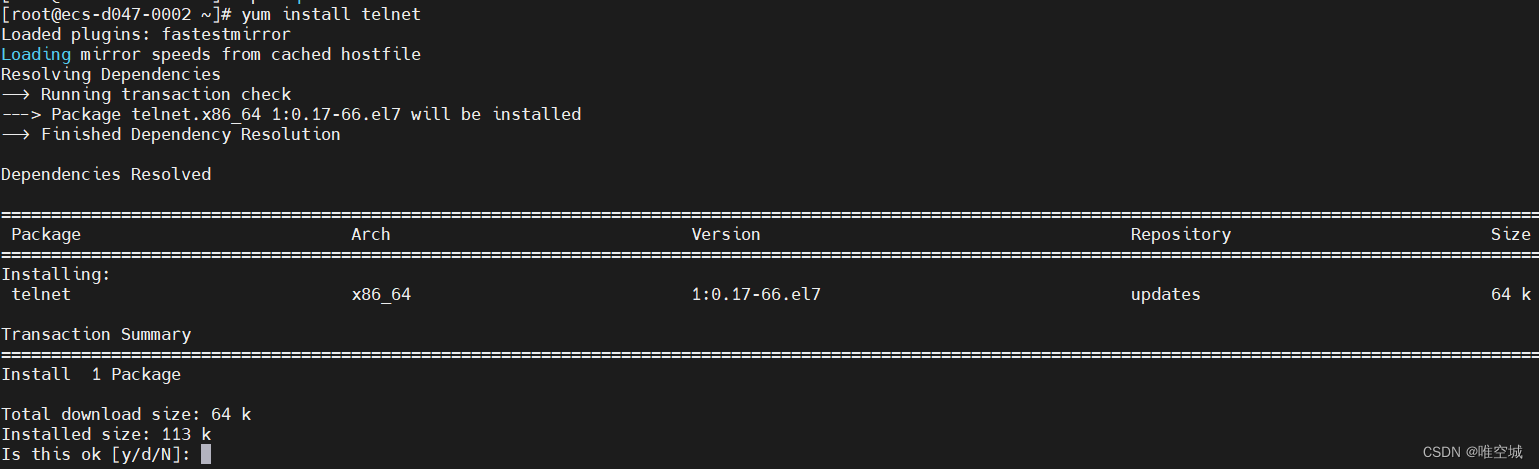Click the 'Size' column header
The image size is (1539, 469).
1510,234
